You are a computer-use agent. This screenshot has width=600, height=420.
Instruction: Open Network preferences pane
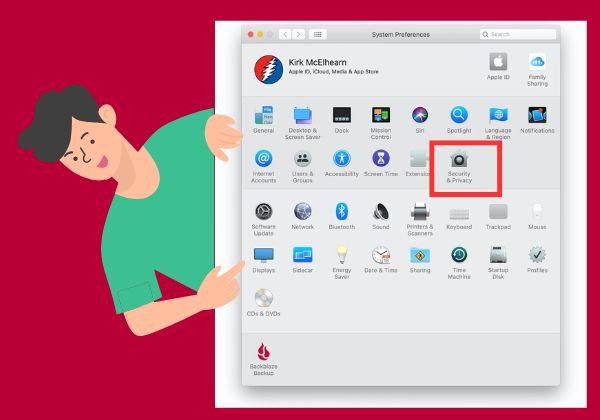pyautogui.click(x=302, y=216)
